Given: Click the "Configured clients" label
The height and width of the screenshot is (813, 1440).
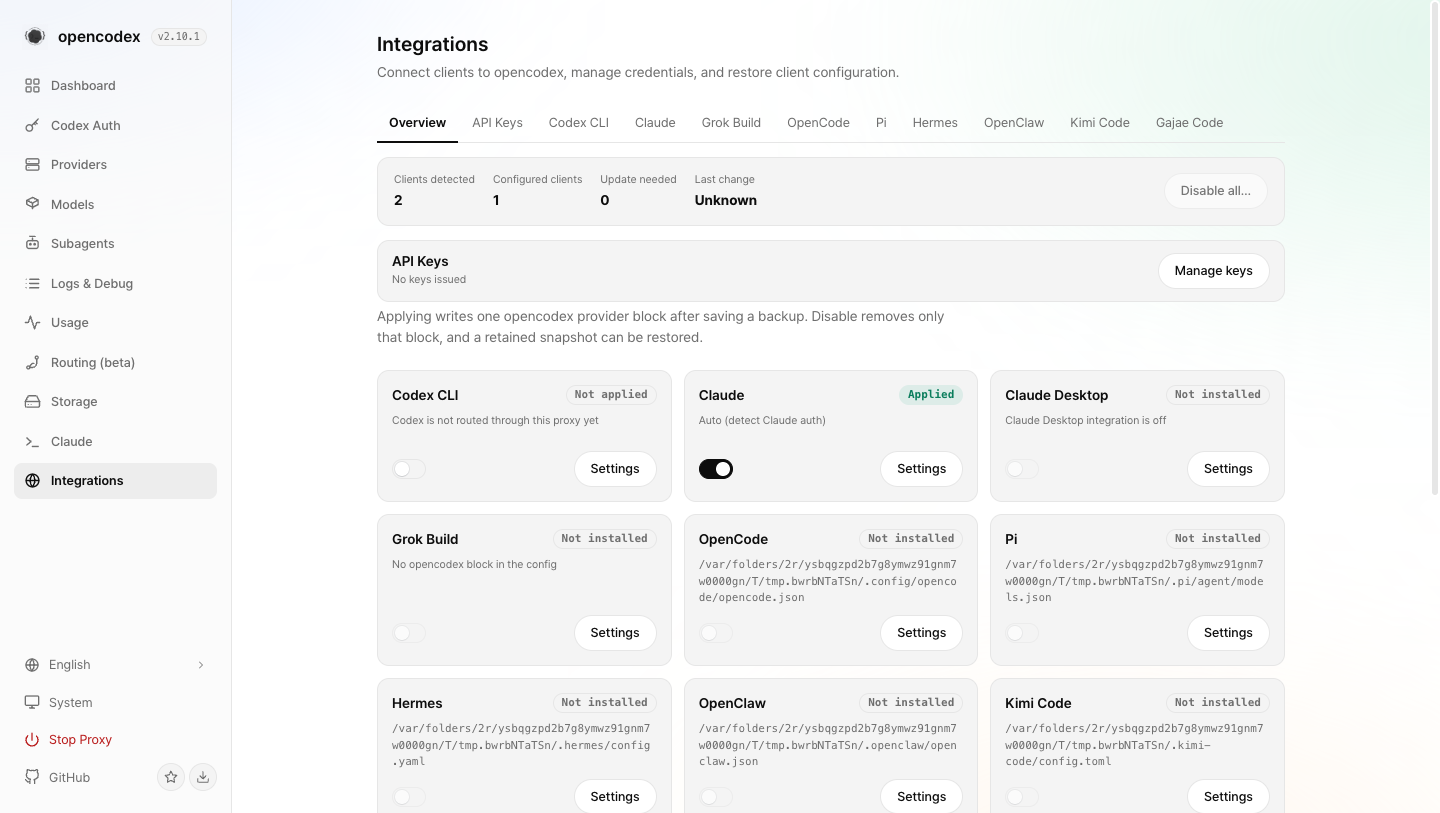Looking at the screenshot, I should click(537, 180).
